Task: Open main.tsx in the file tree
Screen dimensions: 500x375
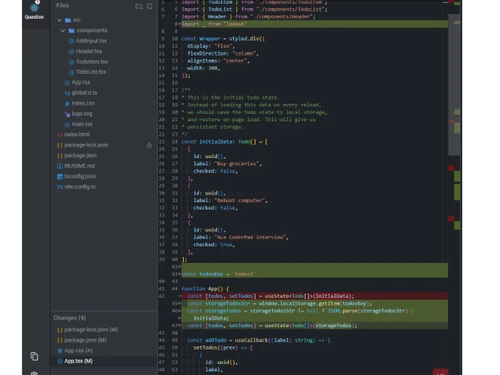Action: pyautogui.click(x=82, y=124)
